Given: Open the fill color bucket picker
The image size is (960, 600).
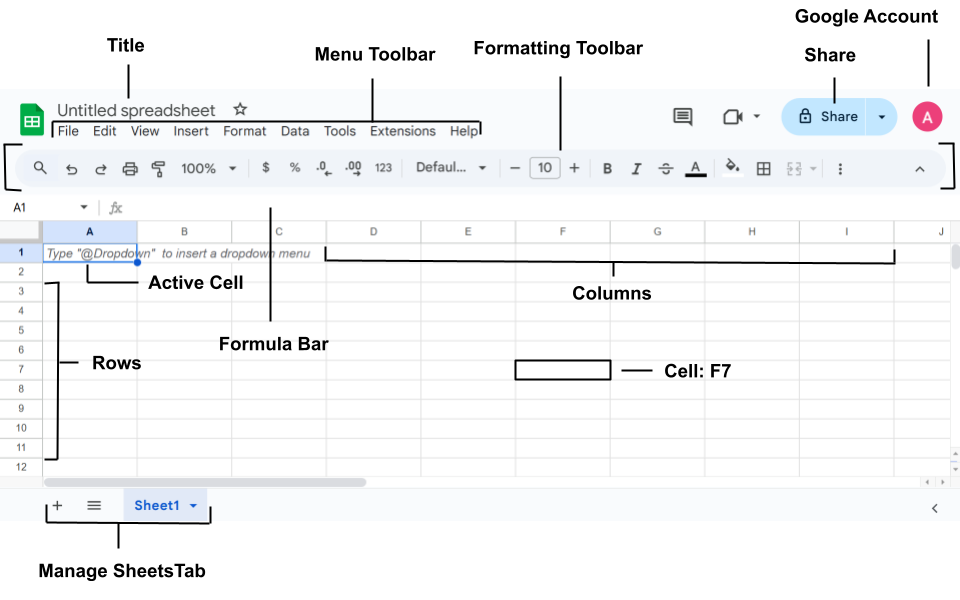Looking at the screenshot, I should pyautogui.click(x=732, y=168).
